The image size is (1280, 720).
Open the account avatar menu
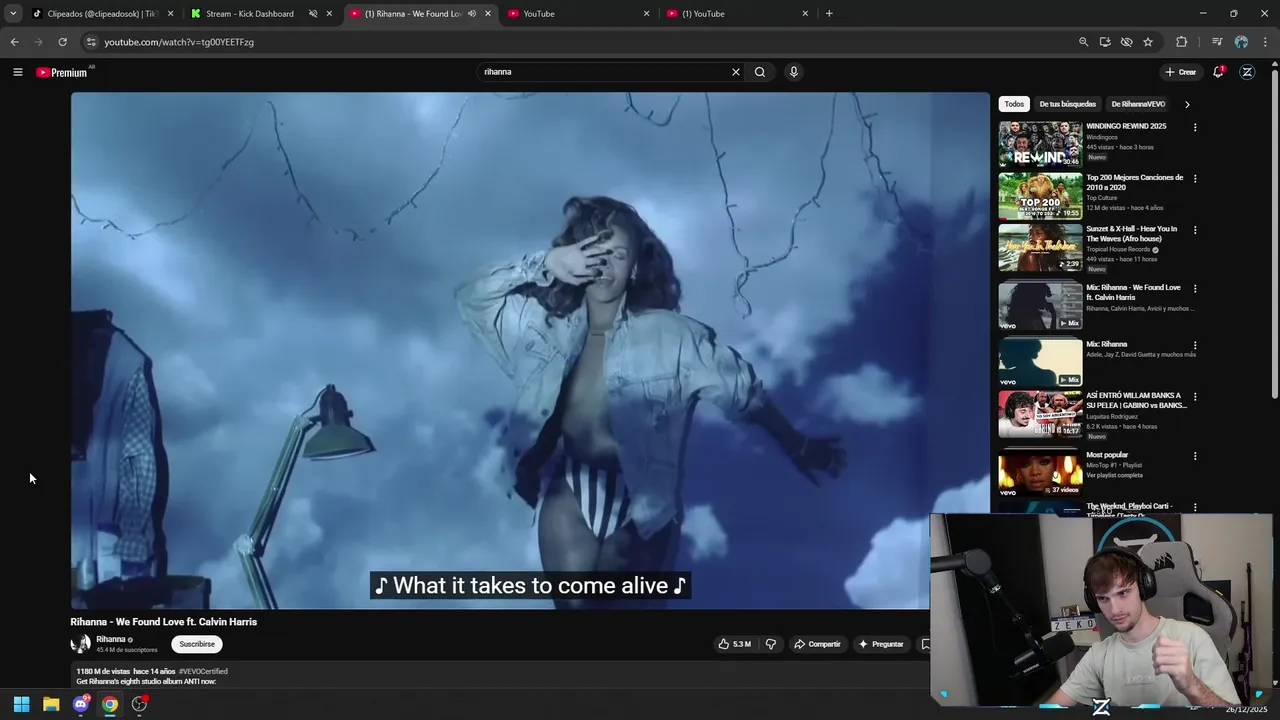coord(1247,72)
